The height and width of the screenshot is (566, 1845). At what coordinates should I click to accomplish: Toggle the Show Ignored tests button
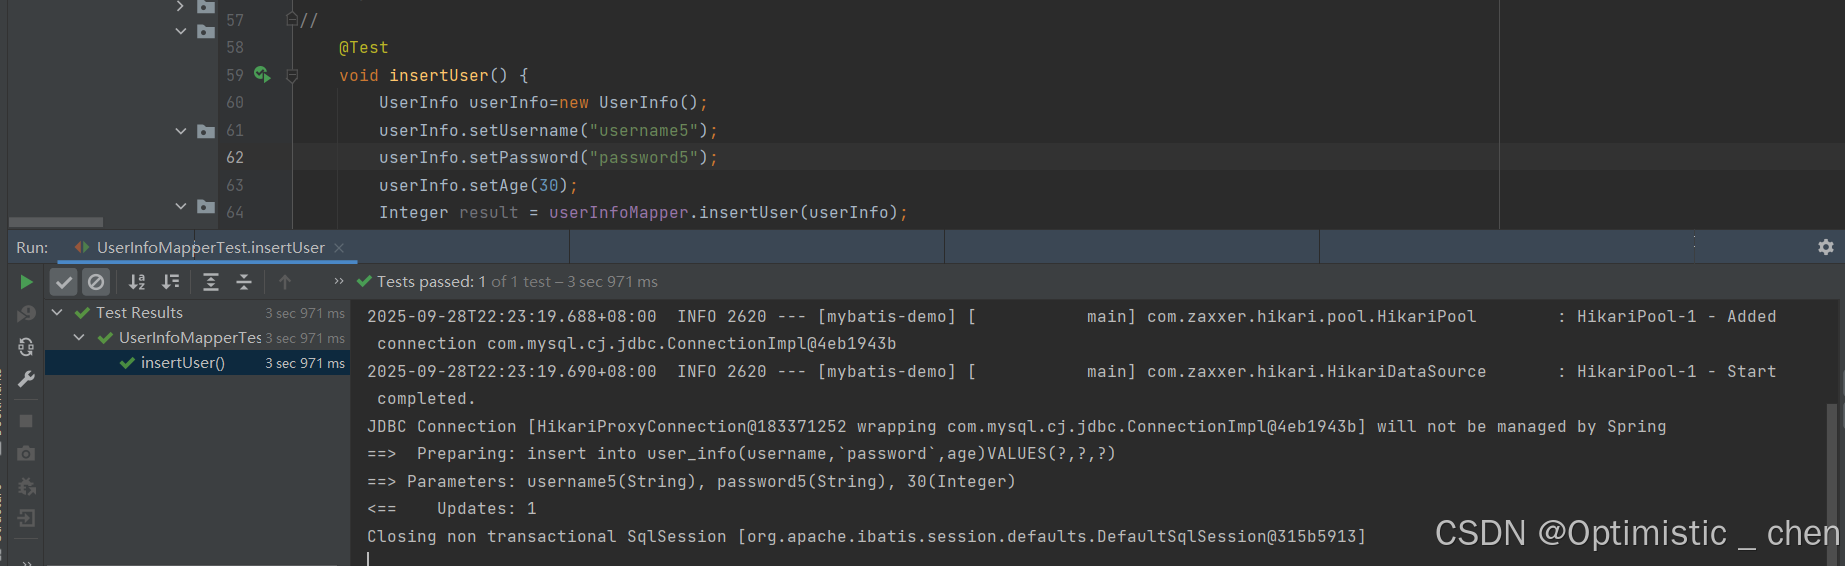coord(96,282)
